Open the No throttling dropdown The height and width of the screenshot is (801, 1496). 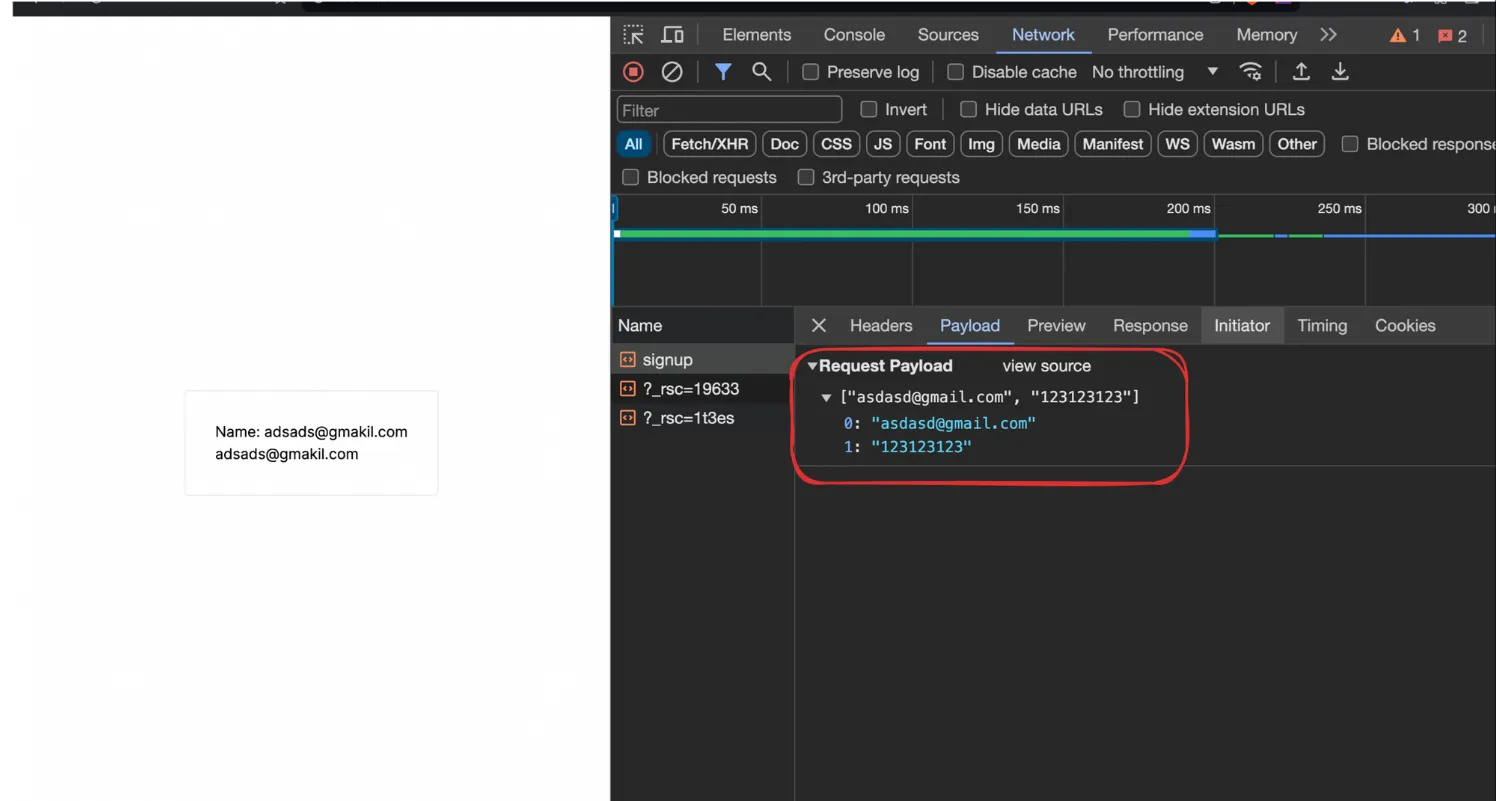click(x=1155, y=72)
